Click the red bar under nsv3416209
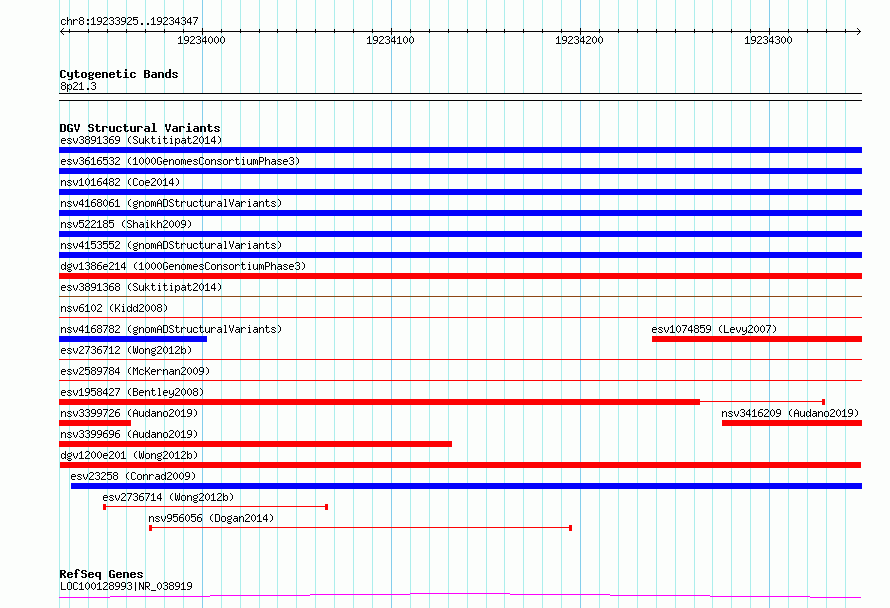The width and height of the screenshot is (890, 608). [792, 423]
